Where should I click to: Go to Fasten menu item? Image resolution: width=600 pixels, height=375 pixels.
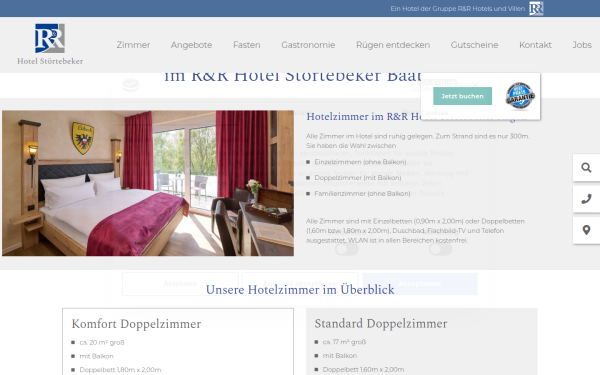click(x=246, y=45)
